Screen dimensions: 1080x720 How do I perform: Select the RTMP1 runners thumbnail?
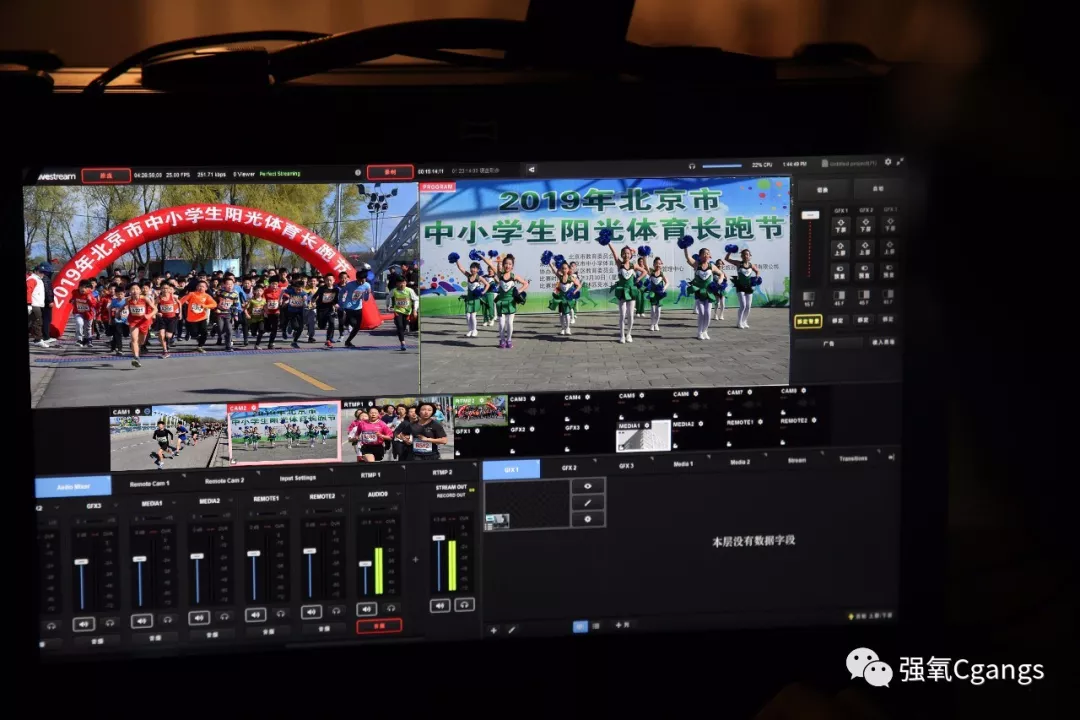click(397, 430)
